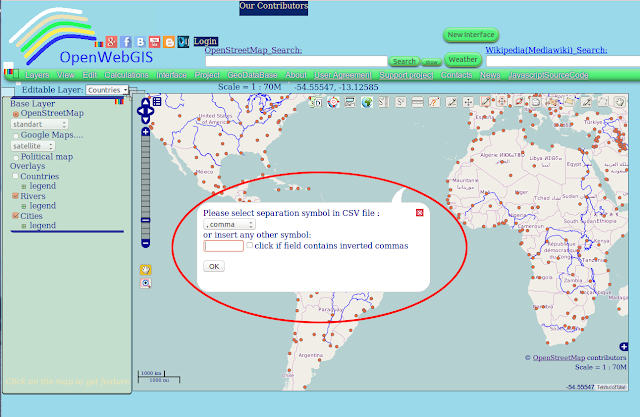Expand the Countries legend
The height and width of the screenshot is (417, 640).
click(24, 186)
